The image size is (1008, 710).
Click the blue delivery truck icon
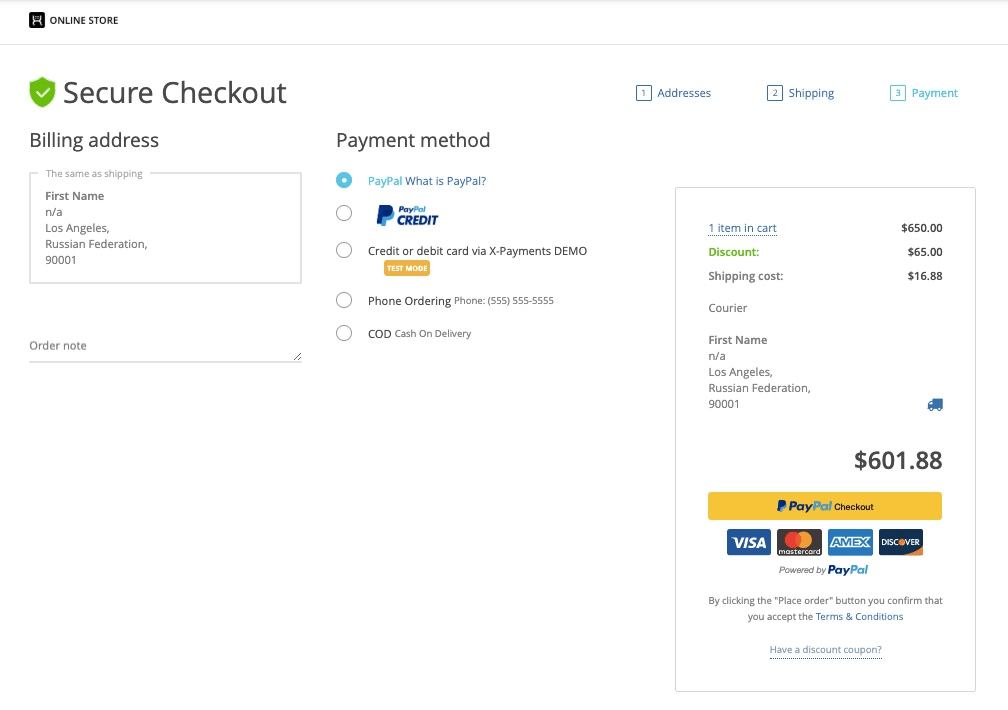[935, 404]
